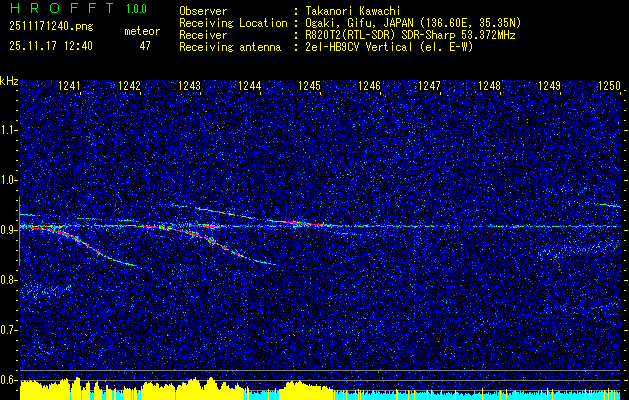Click the 1.1 kHz axis label
Viewport: 629px width, 400px height.
(x=9, y=130)
